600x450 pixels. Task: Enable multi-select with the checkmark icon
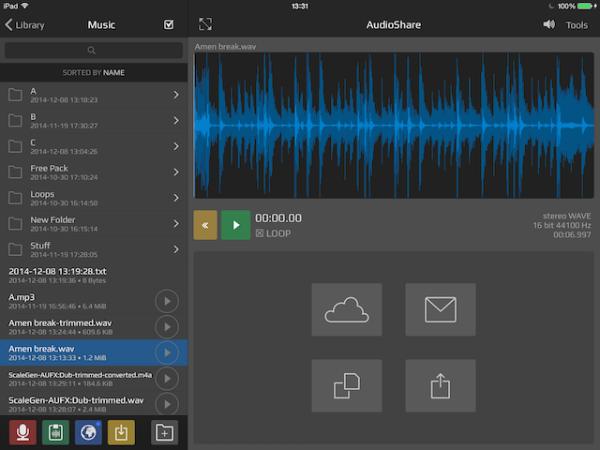[169, 24]
